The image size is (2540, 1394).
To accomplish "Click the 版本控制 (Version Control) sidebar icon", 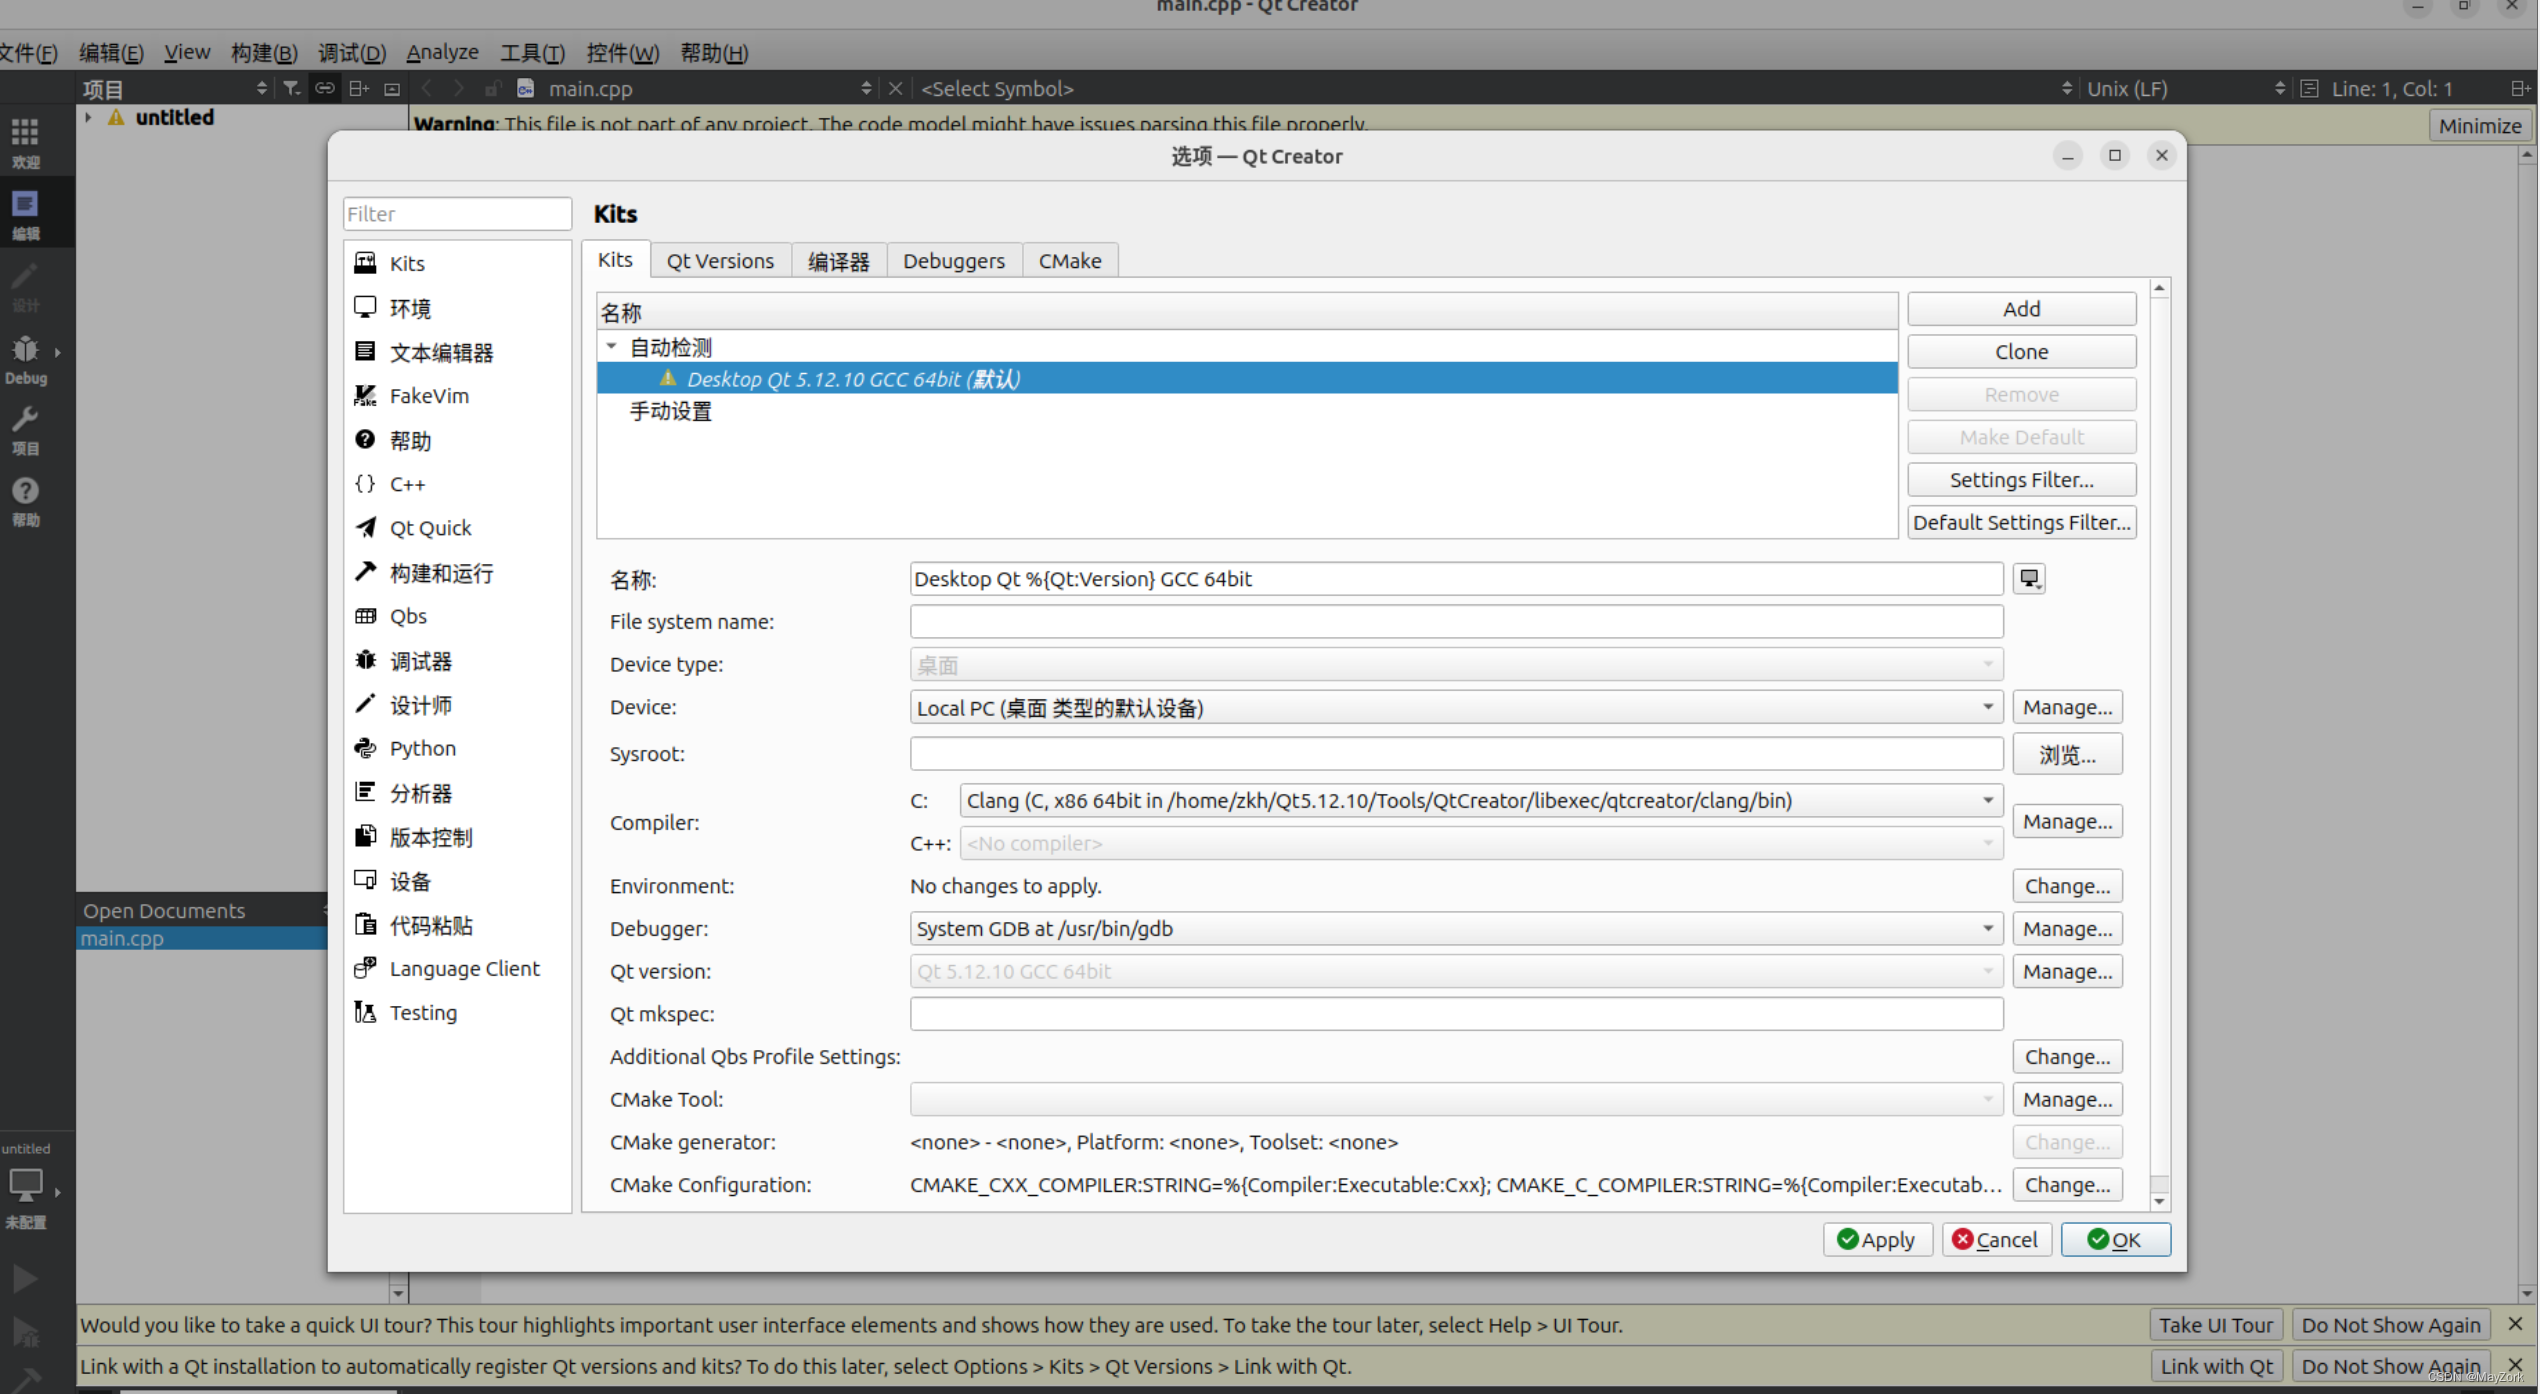I will click(x=367, y=836).
